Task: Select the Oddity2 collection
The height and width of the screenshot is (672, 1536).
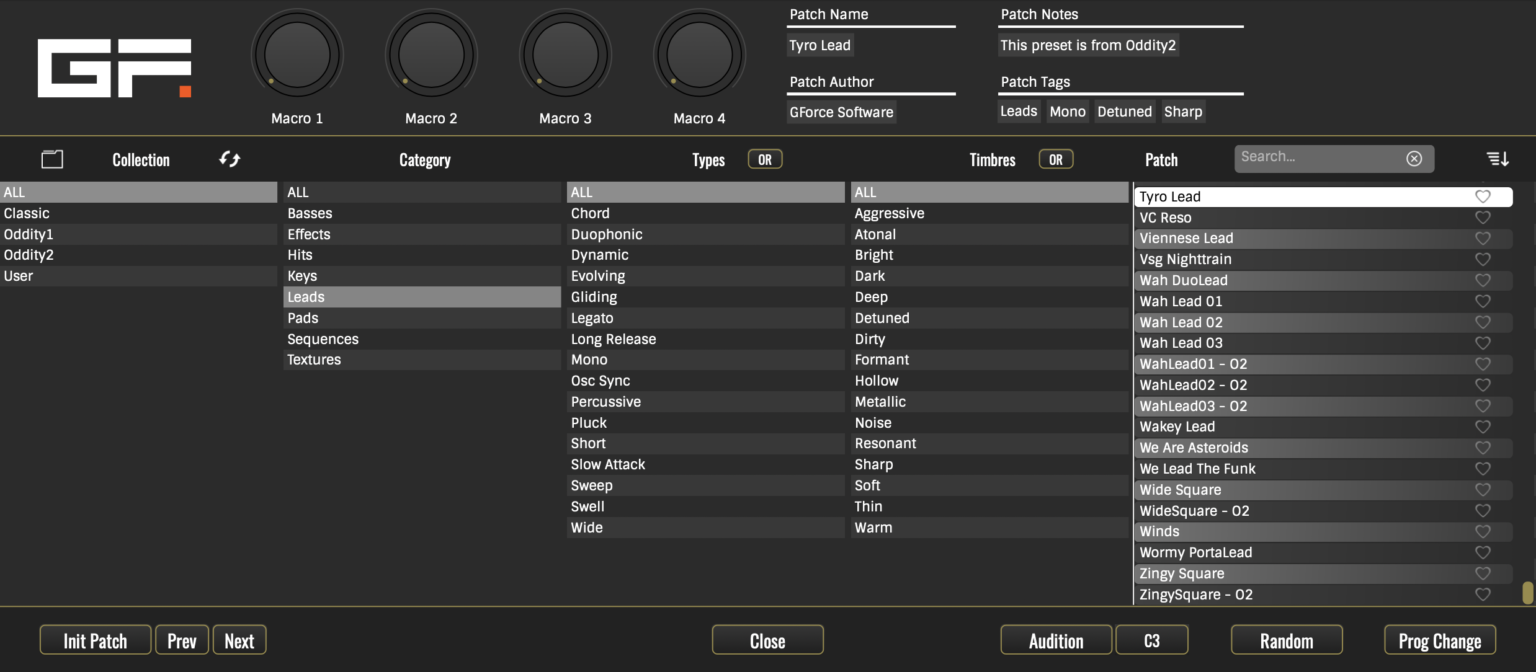Action: (x=140, y=254)
